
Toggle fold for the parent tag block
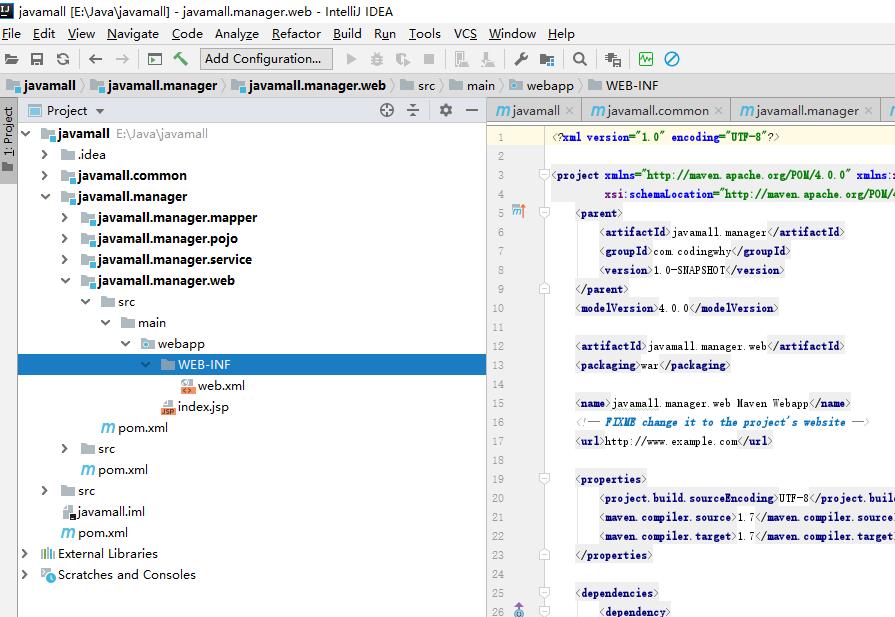coord(544,213)
